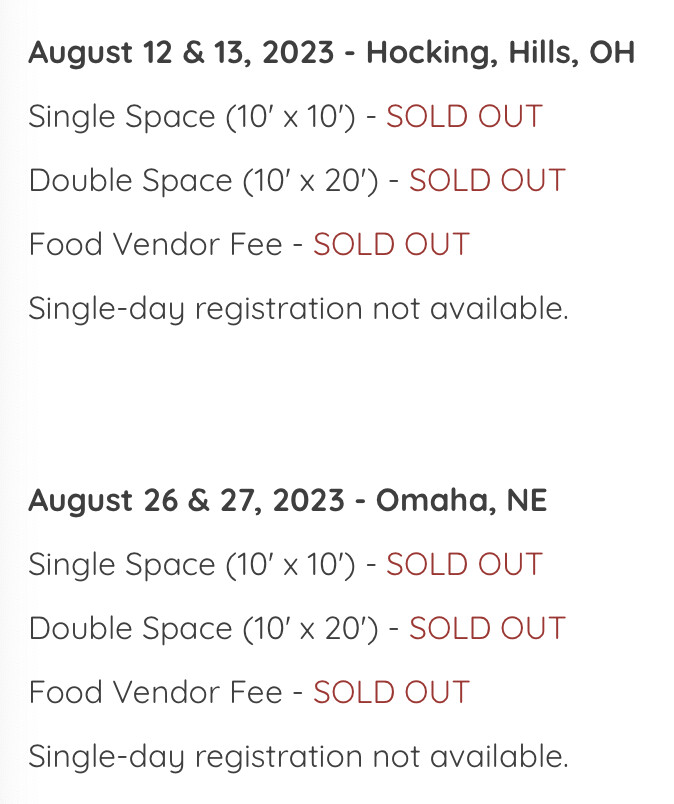Viewport: 674px width, 804px height.
Task: Select Double Space label under Omaha event
Action: (130, 627)
